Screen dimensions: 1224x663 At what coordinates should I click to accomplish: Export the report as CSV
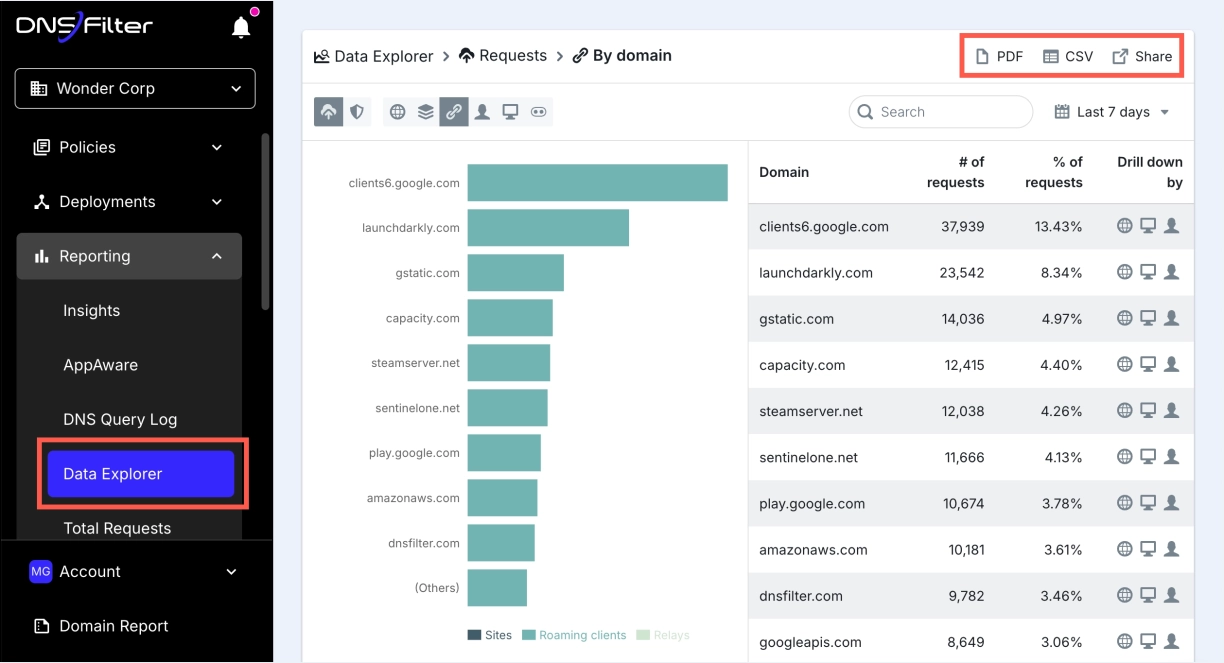pyautogui.click(x=1068, y=56)
